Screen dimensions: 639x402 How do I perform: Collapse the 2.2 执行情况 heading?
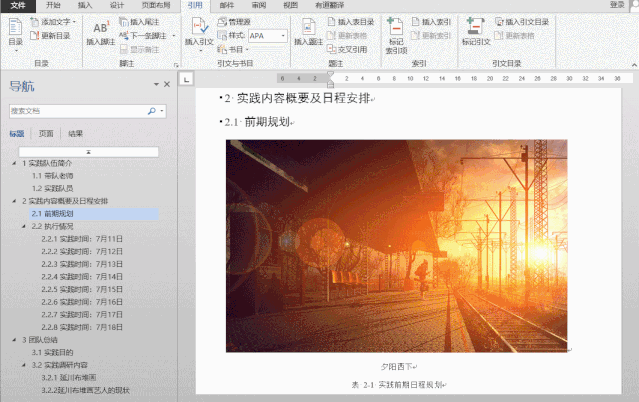click(24, 226)
